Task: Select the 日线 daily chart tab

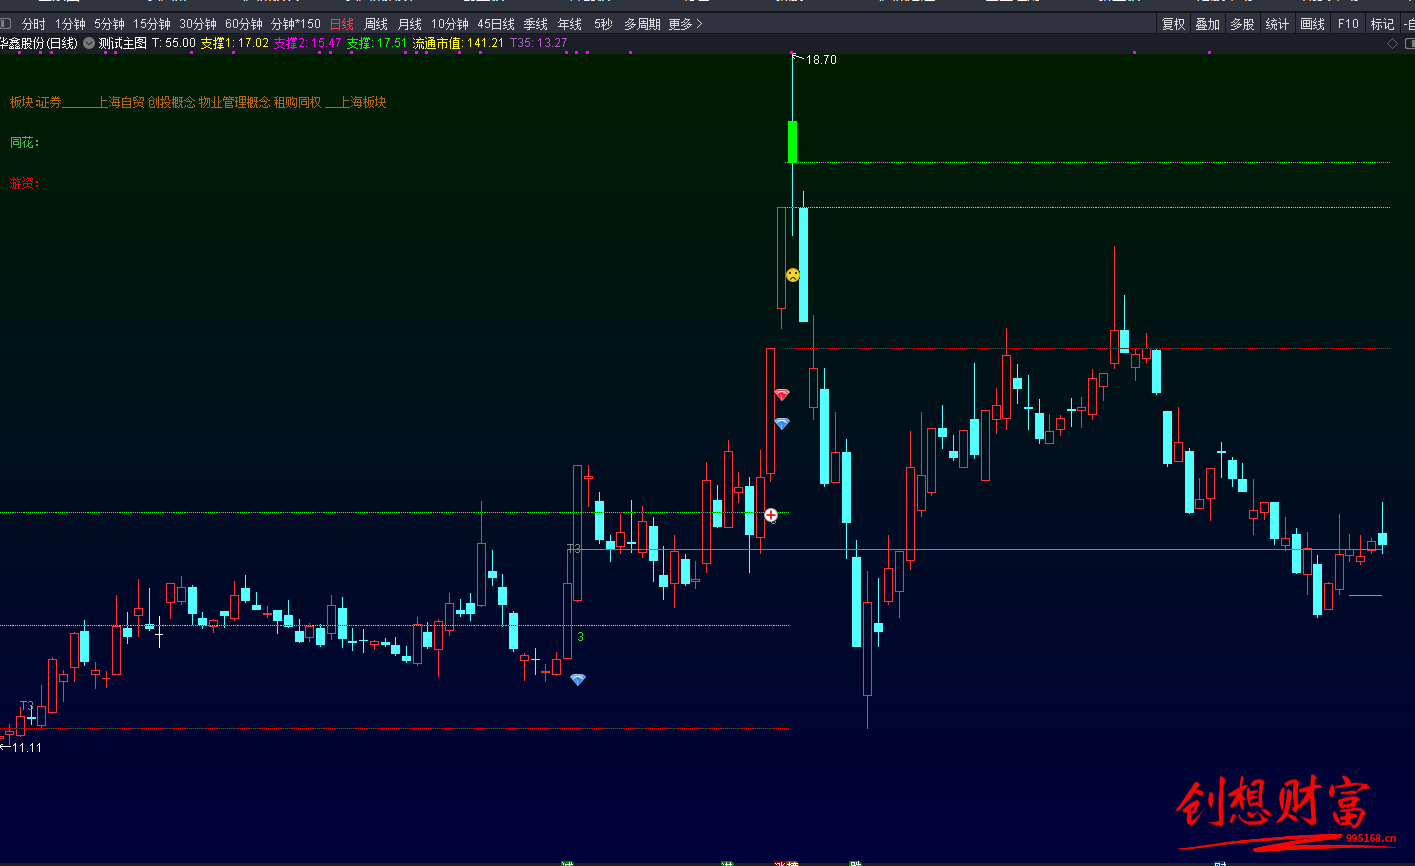Action: click(342, 24)
